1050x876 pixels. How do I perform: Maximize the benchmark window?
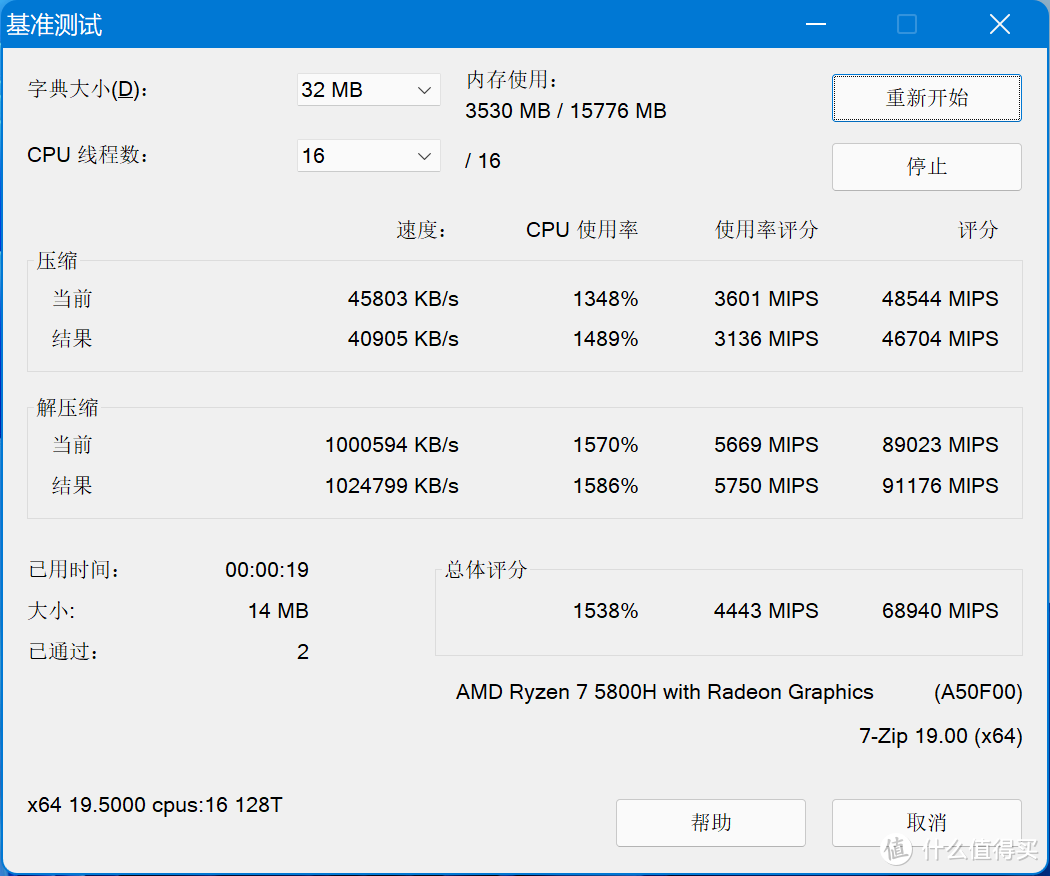907,24
